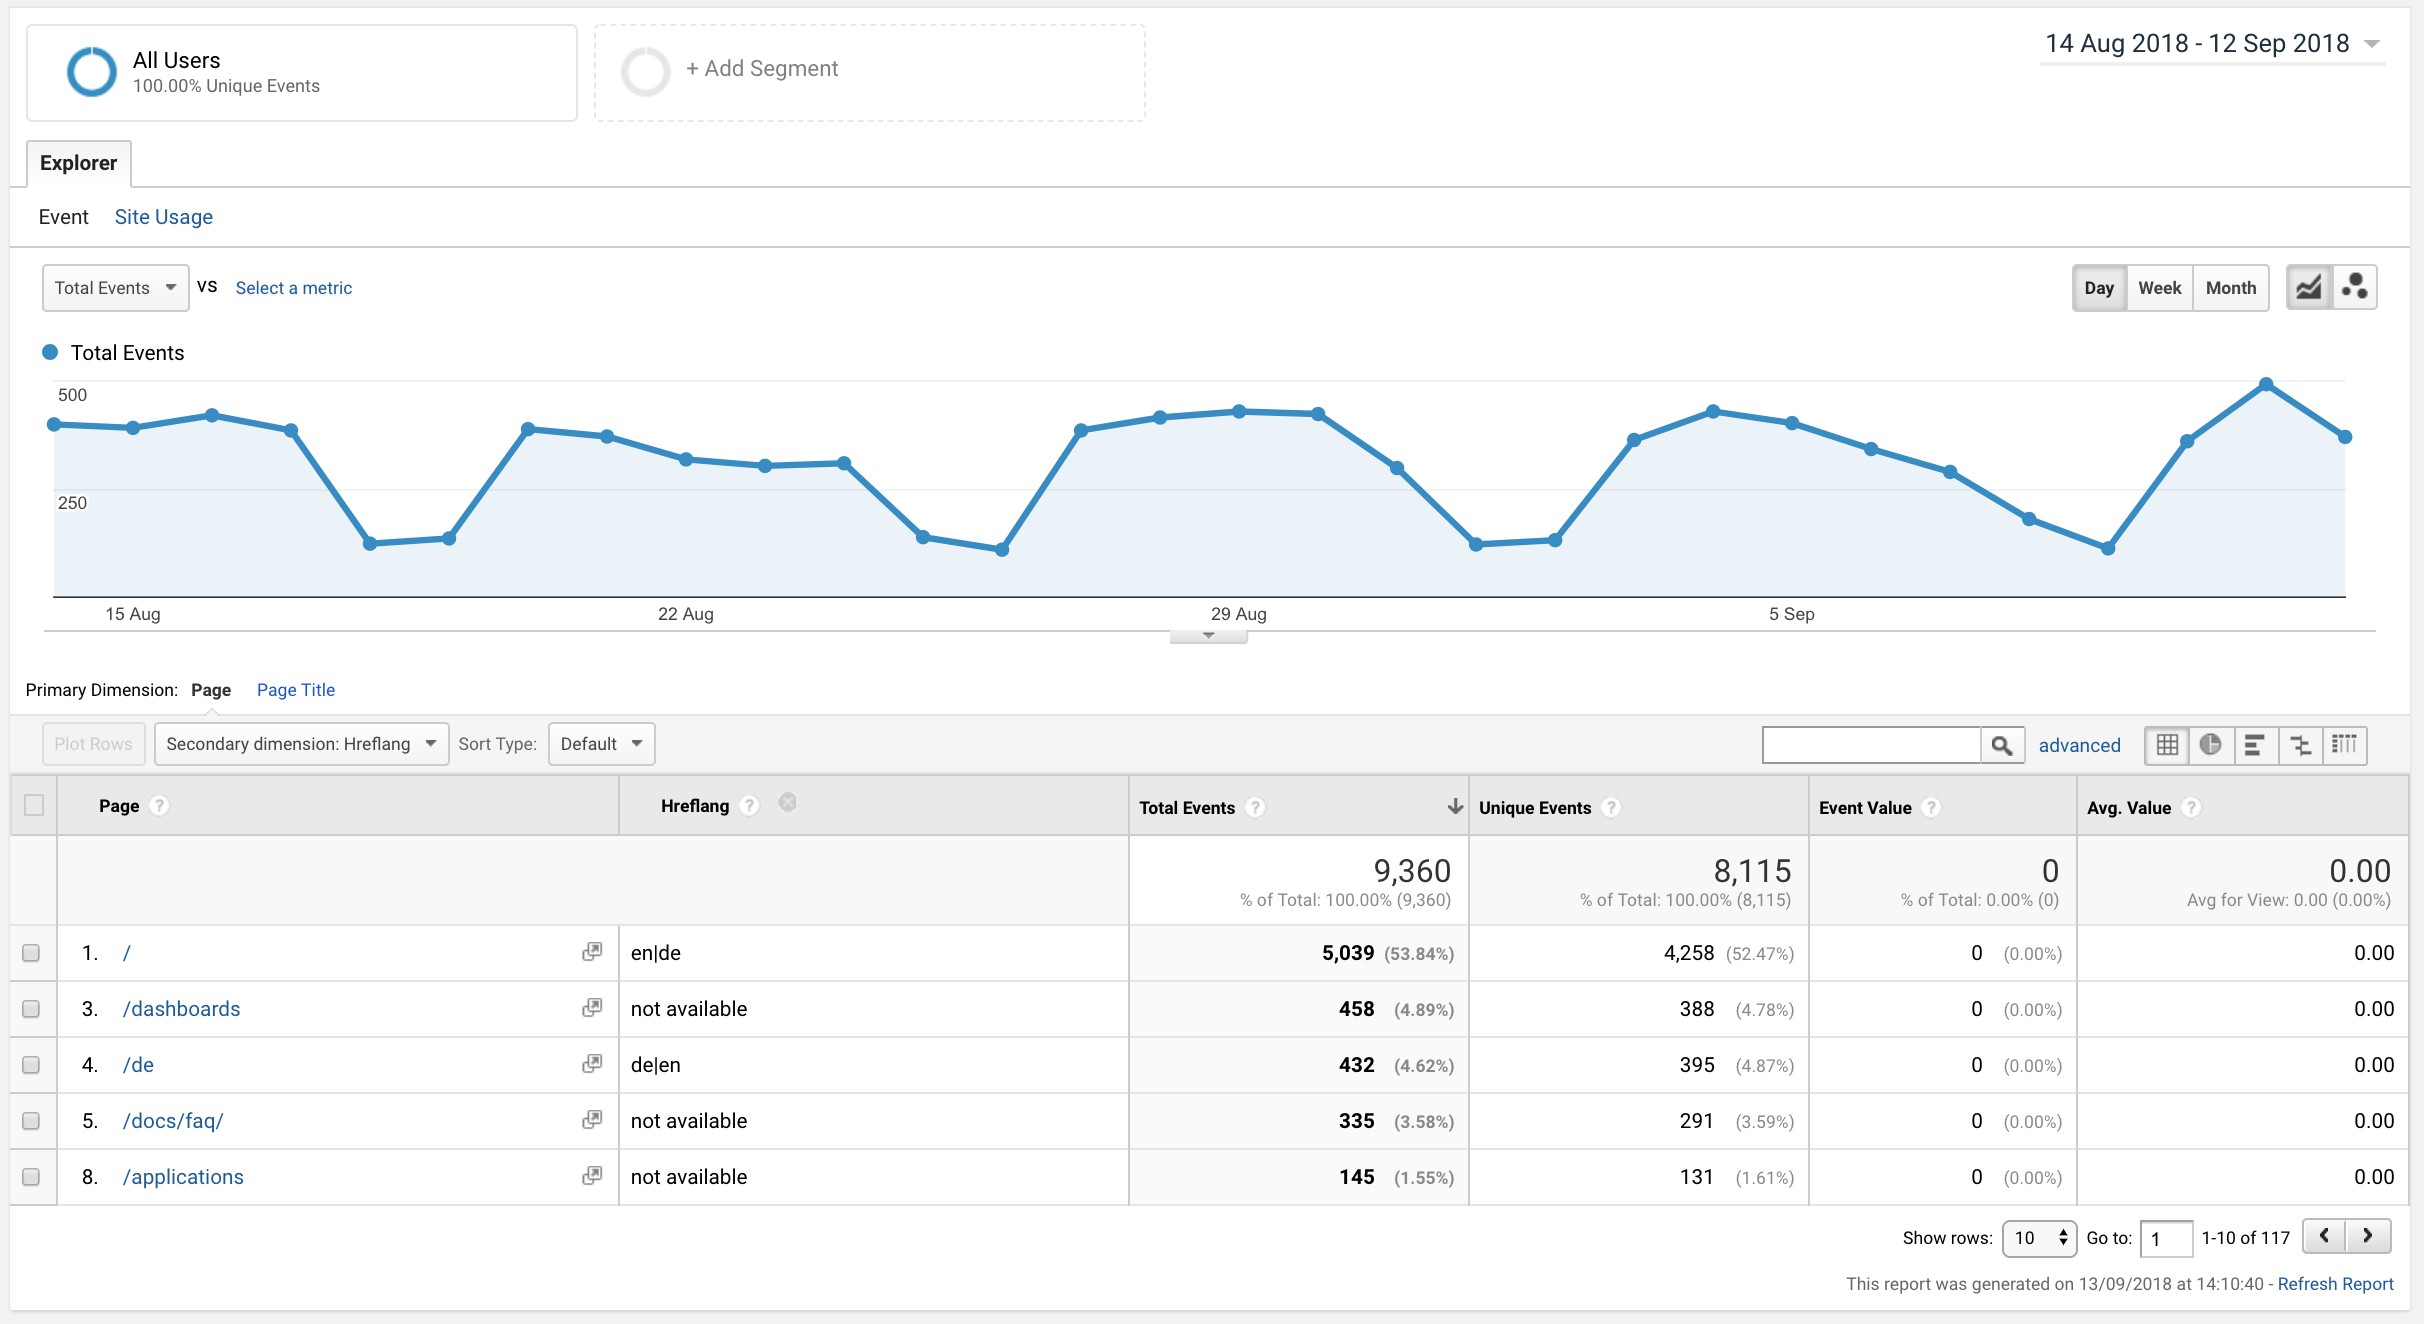
Task: Open help for Page column
Action: click(159, 806)
